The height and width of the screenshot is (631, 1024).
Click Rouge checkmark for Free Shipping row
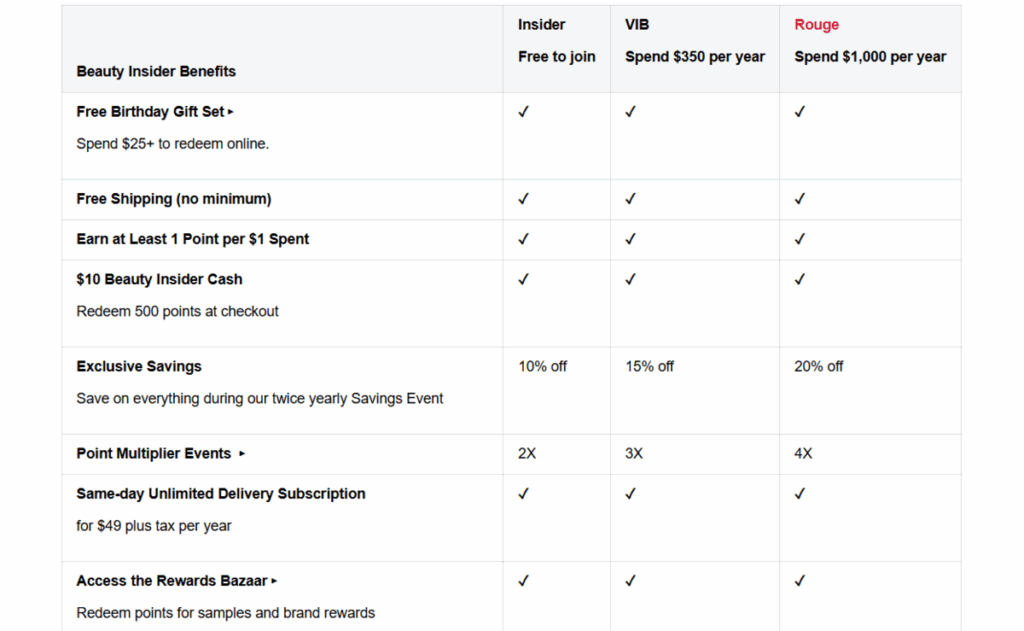[x=799, y=199]
